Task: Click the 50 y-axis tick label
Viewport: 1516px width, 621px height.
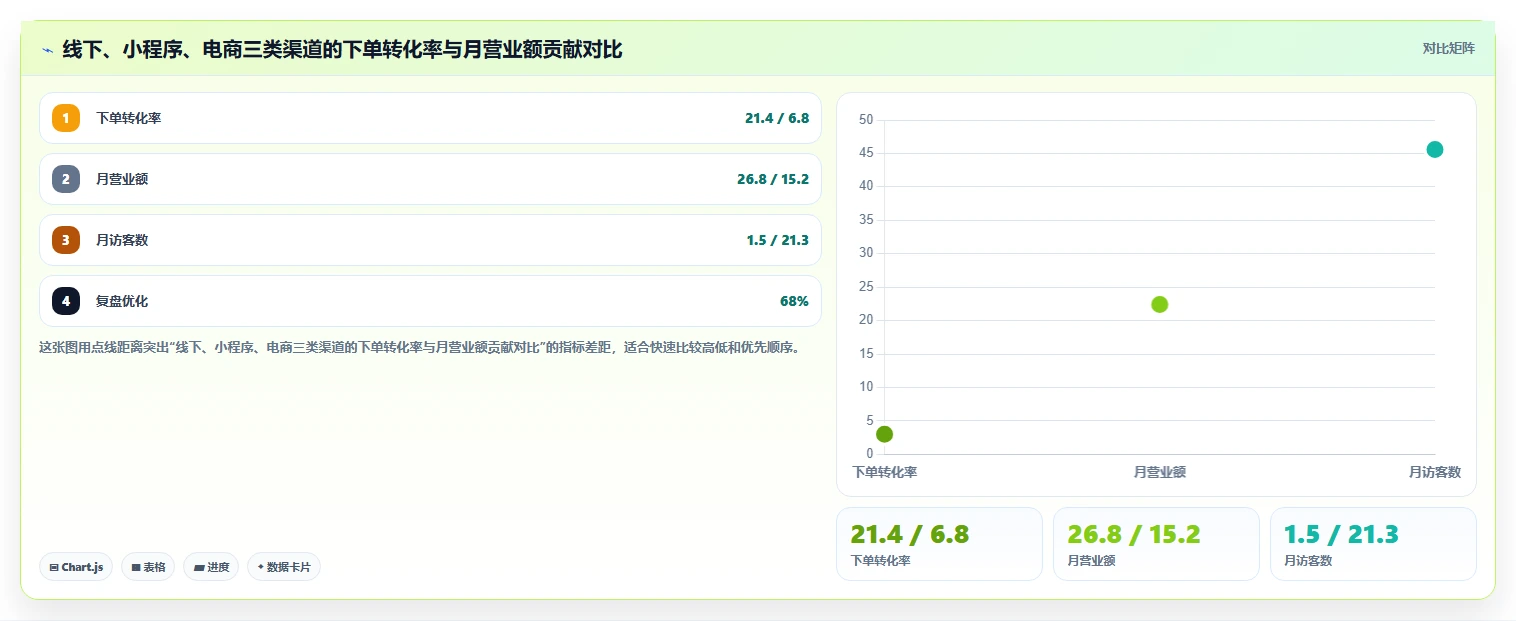Action: (x=866, y=120)
